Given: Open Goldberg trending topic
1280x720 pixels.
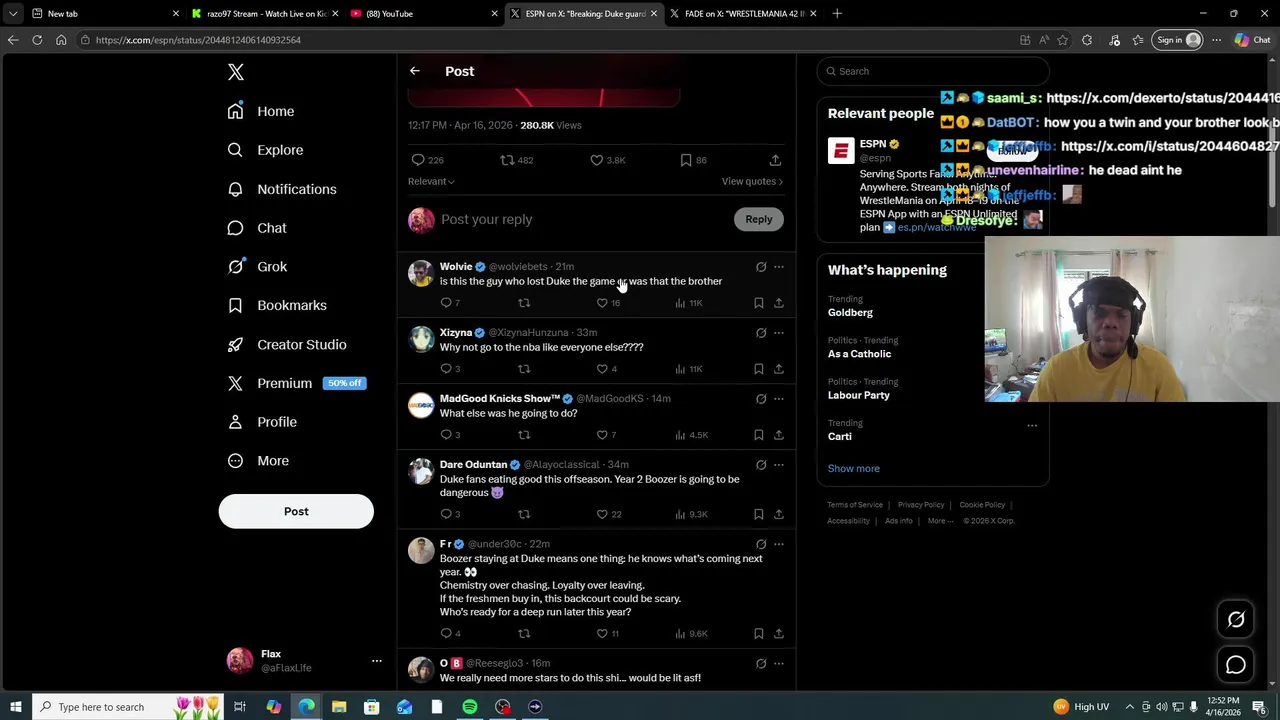Looking at the screenshot, I should (850, 313).
